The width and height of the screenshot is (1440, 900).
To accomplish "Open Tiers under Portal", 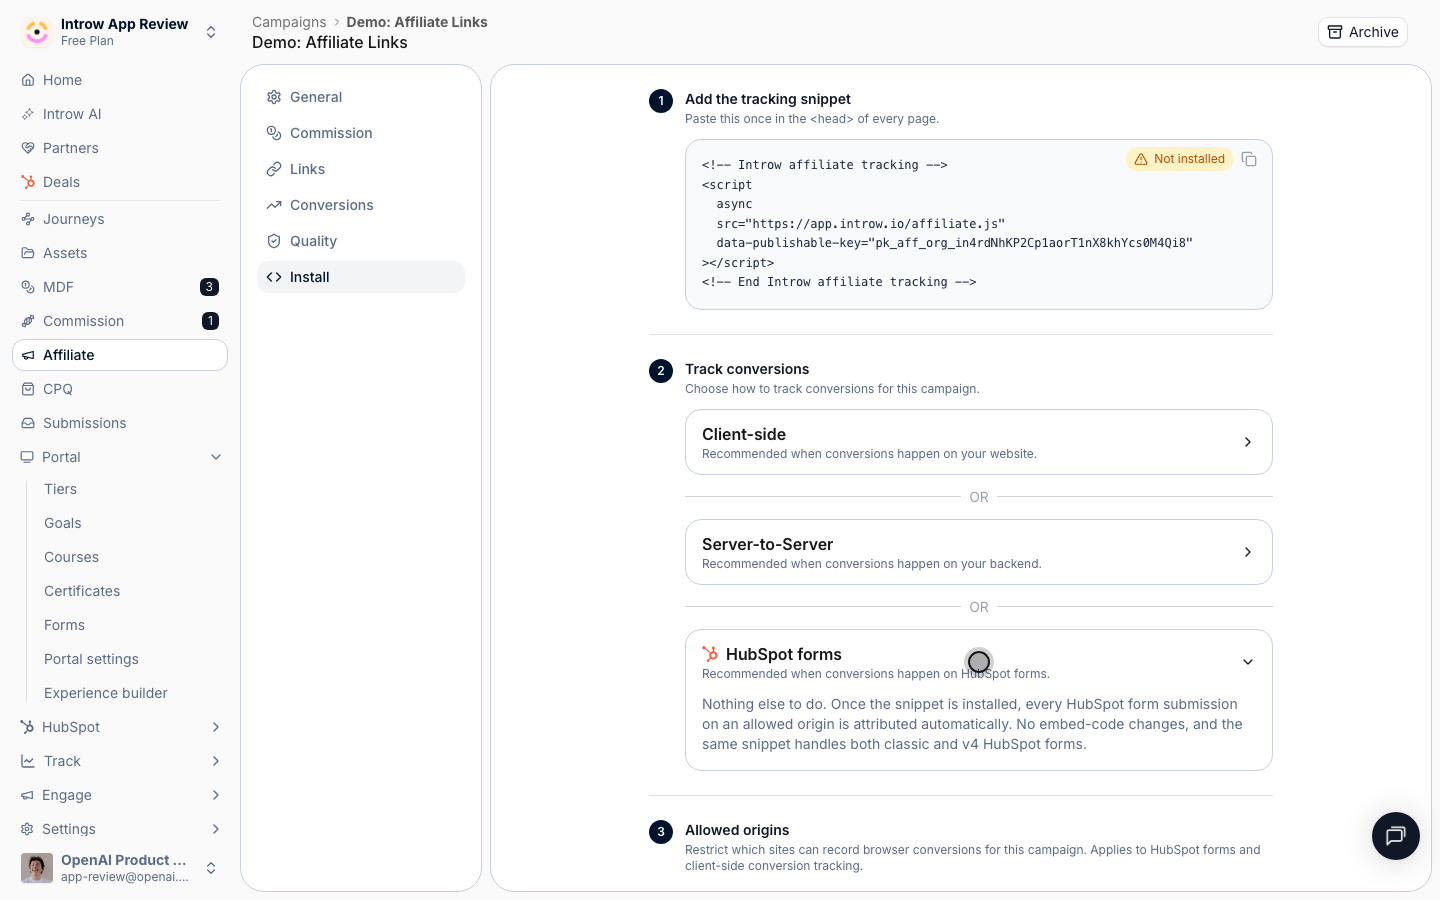I will 60,489.
